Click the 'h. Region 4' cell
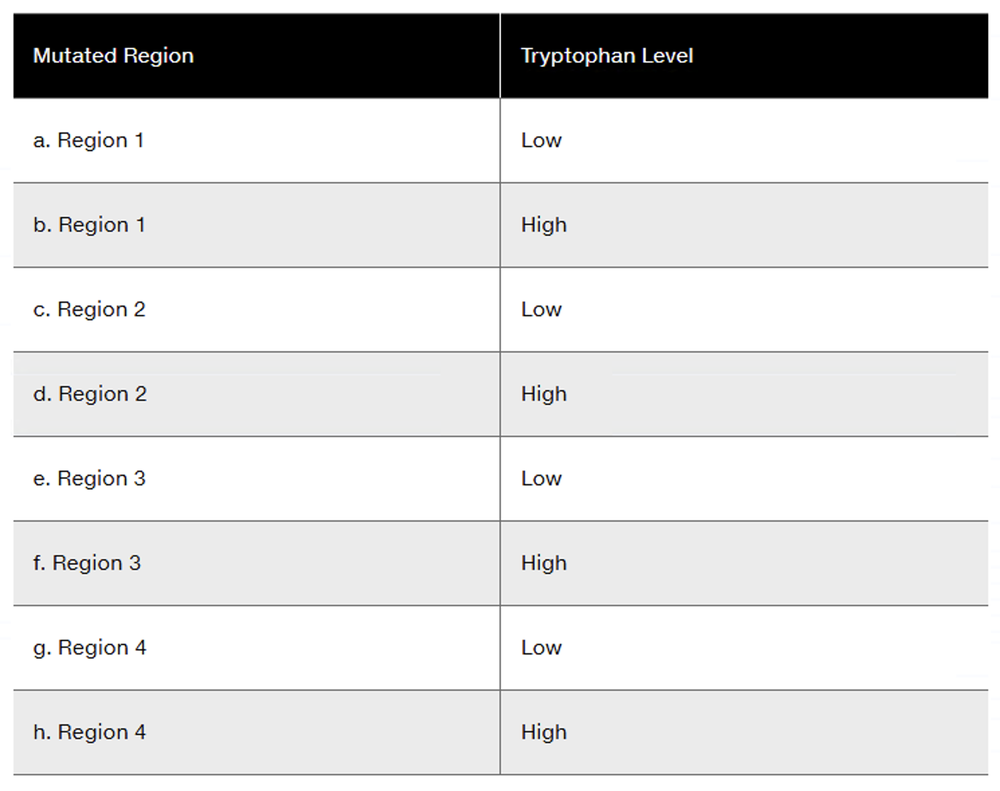This screenshot has width=1000, height=791. point(90,732)
